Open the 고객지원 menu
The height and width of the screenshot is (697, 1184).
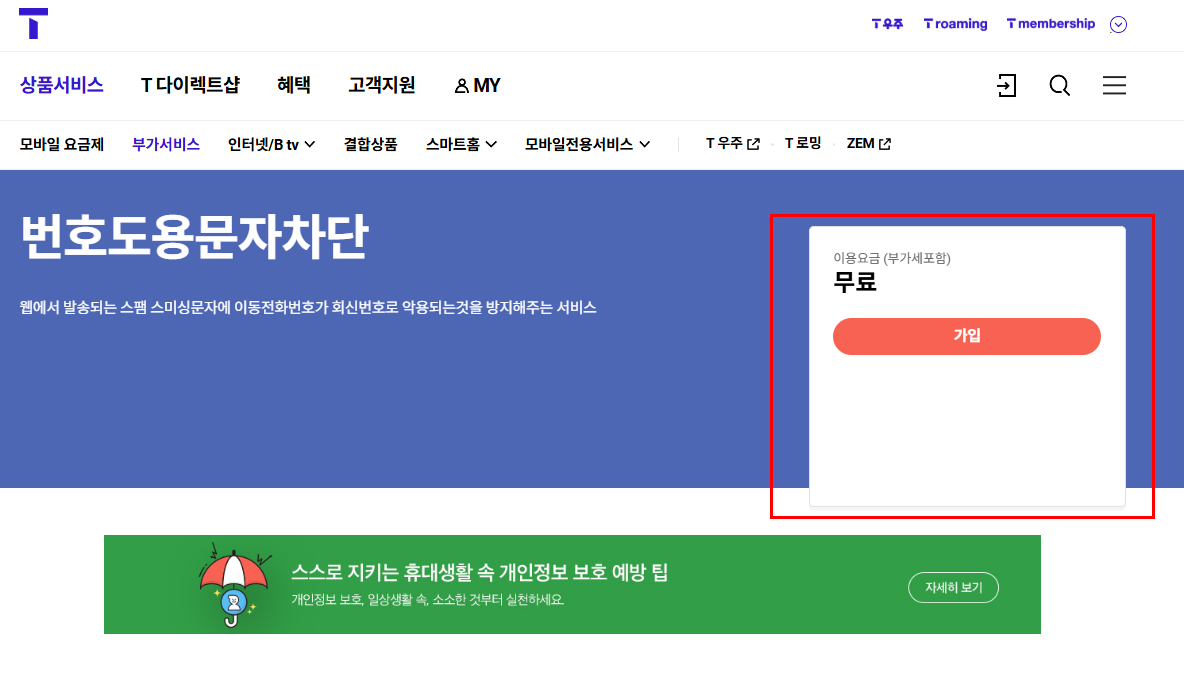(380, 85)
